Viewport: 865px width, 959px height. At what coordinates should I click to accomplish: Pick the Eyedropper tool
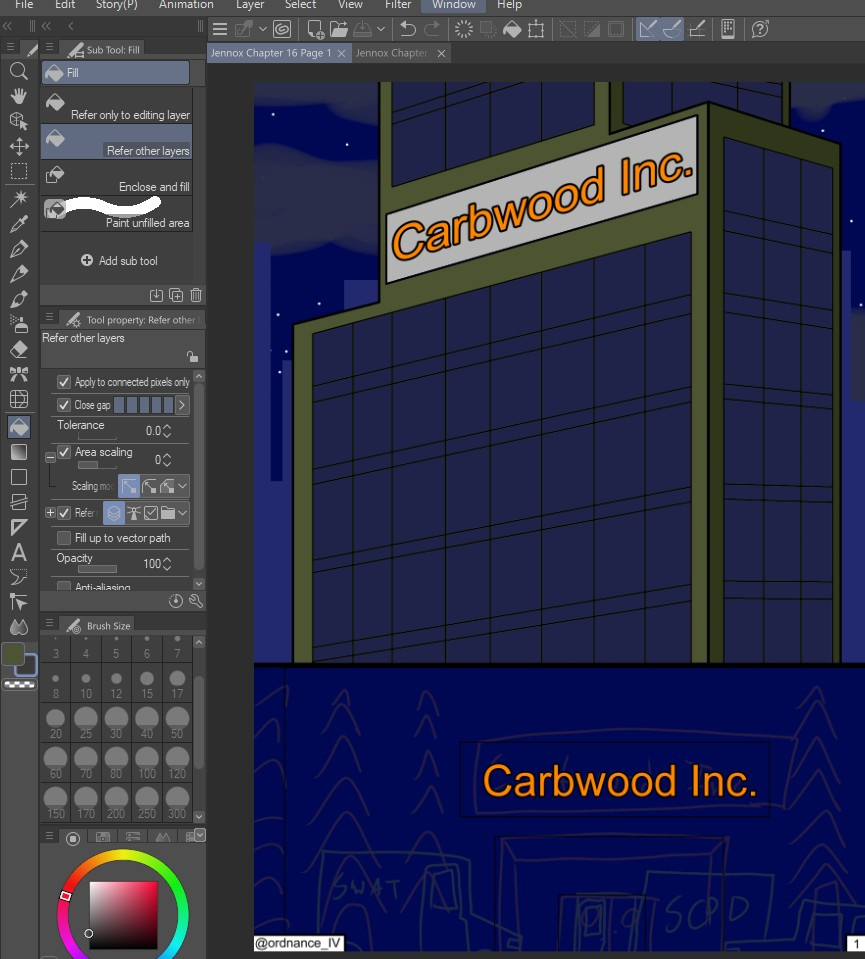click(18, 224)
